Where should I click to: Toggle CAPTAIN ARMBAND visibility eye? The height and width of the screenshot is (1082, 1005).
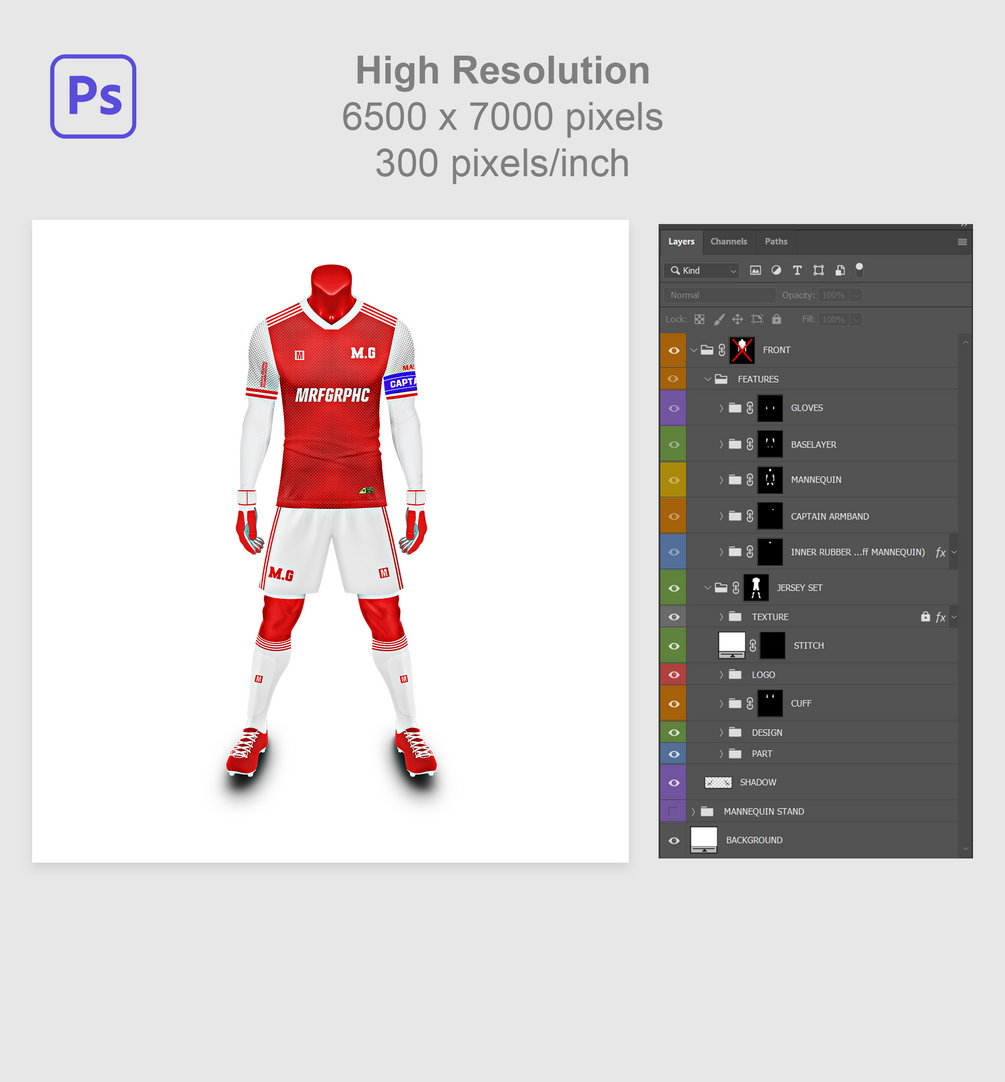pos(674,516)
